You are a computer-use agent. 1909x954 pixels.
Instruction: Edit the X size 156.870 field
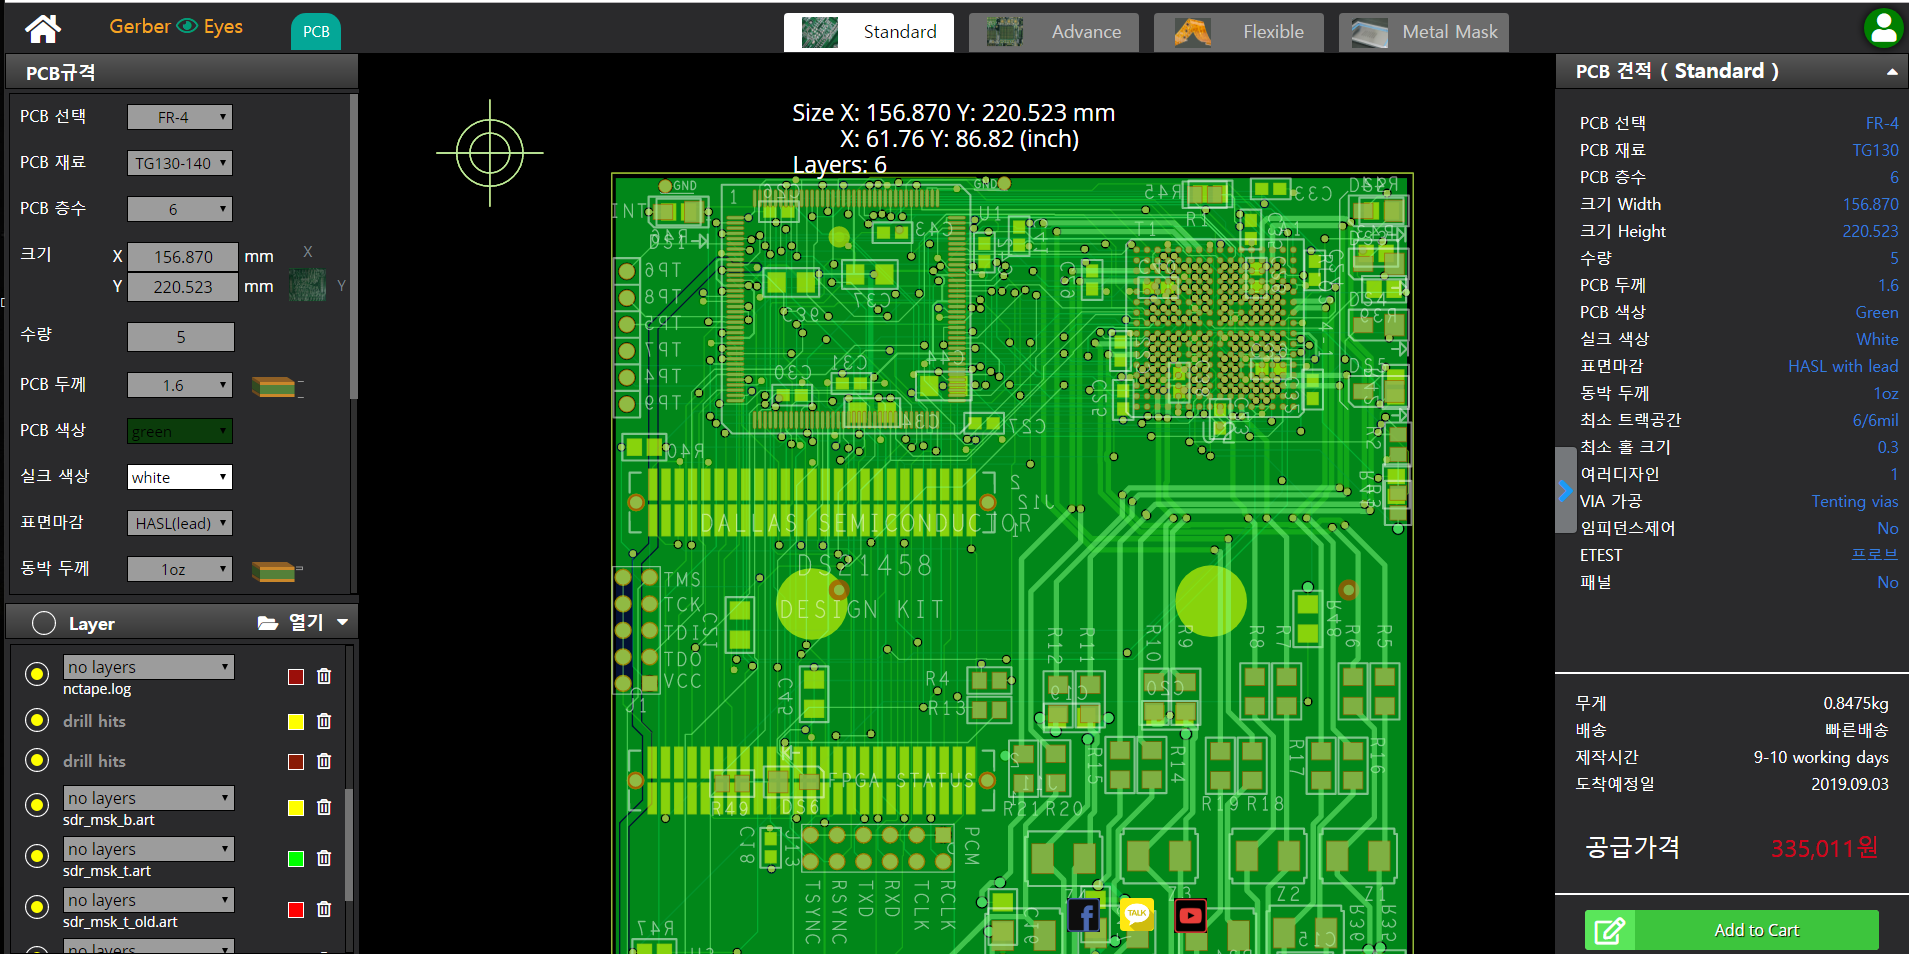[x=182, y=257]
